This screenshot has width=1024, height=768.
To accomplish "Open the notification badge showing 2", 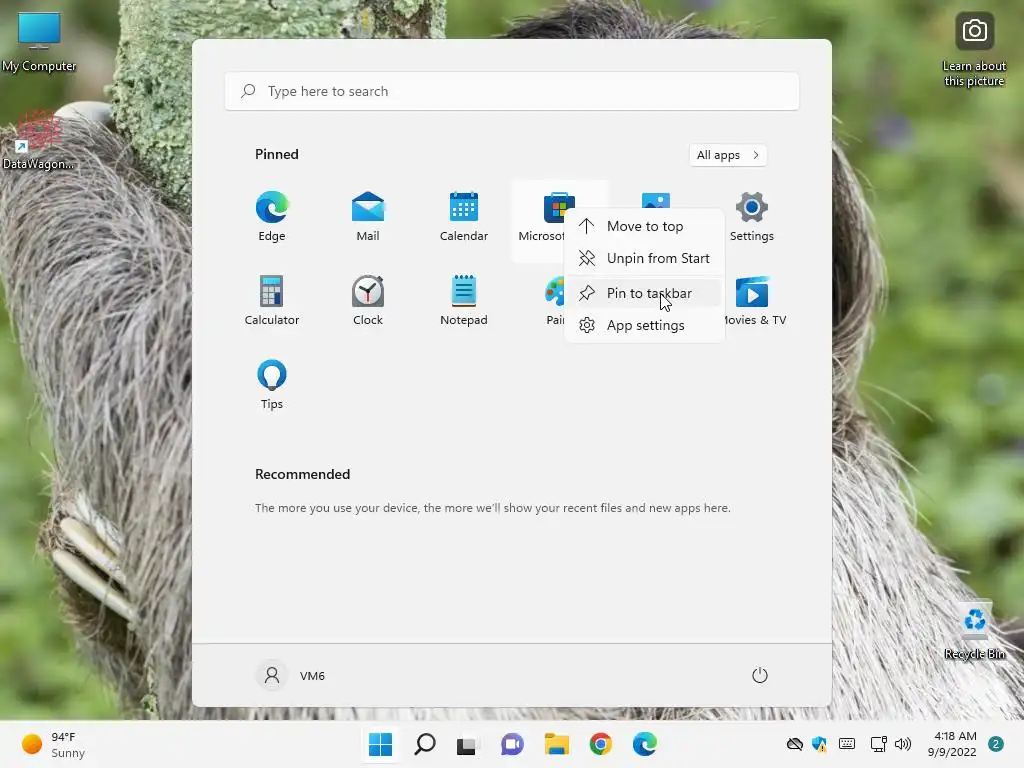I will click(x=996, y=744).
